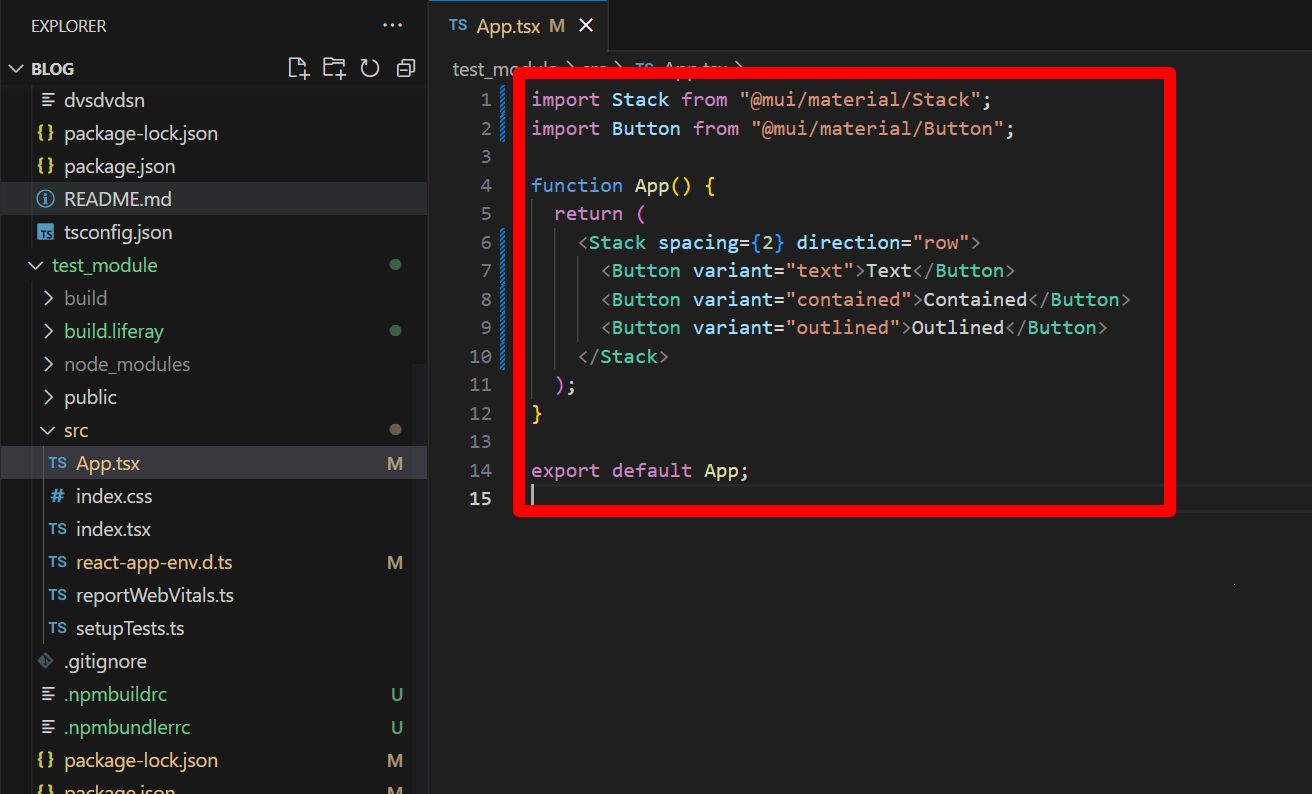Click the variant="text" attribute
This screenshot has width=1312, height=794.
click(774, 270)
